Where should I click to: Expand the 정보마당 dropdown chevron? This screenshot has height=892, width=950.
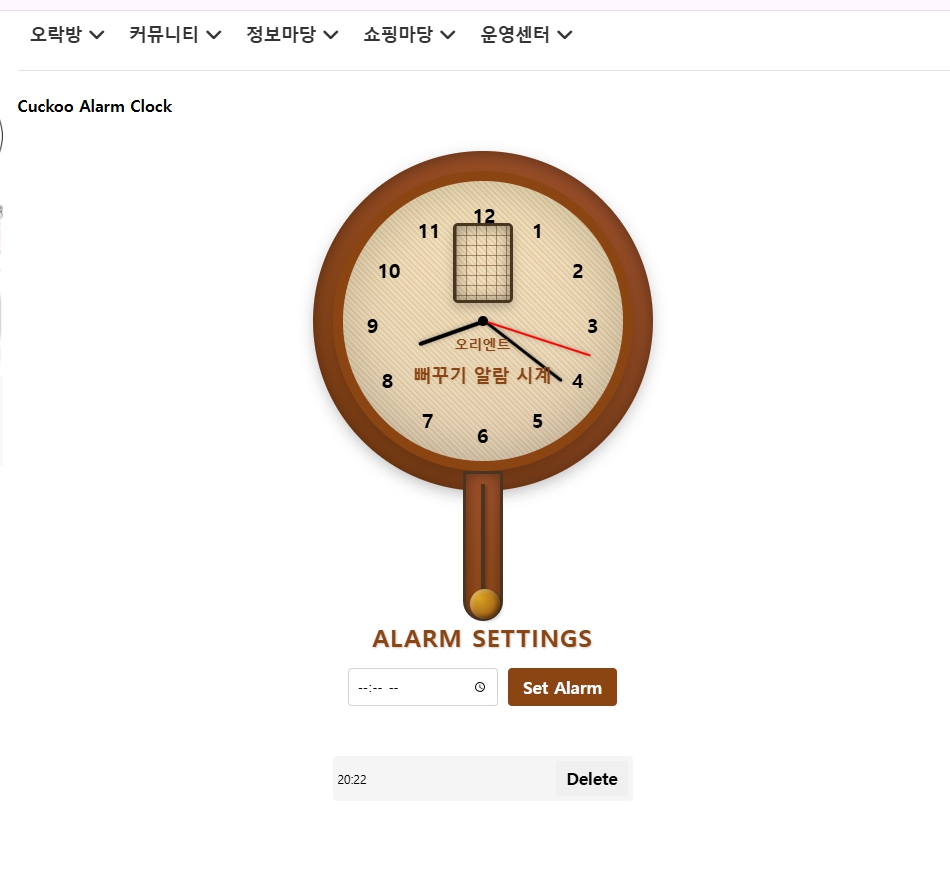pos(331,35)
